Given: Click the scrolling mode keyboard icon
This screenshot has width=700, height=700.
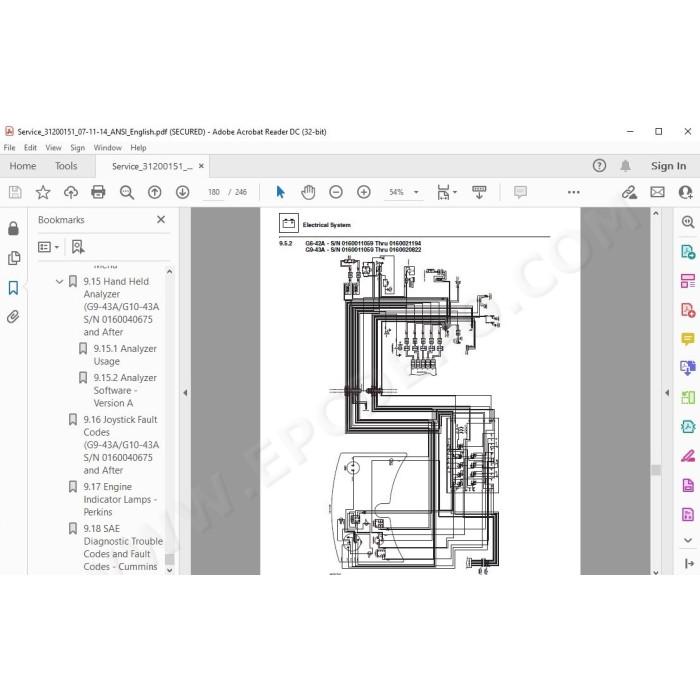Looking at the screenshot, I should point(479,192).
